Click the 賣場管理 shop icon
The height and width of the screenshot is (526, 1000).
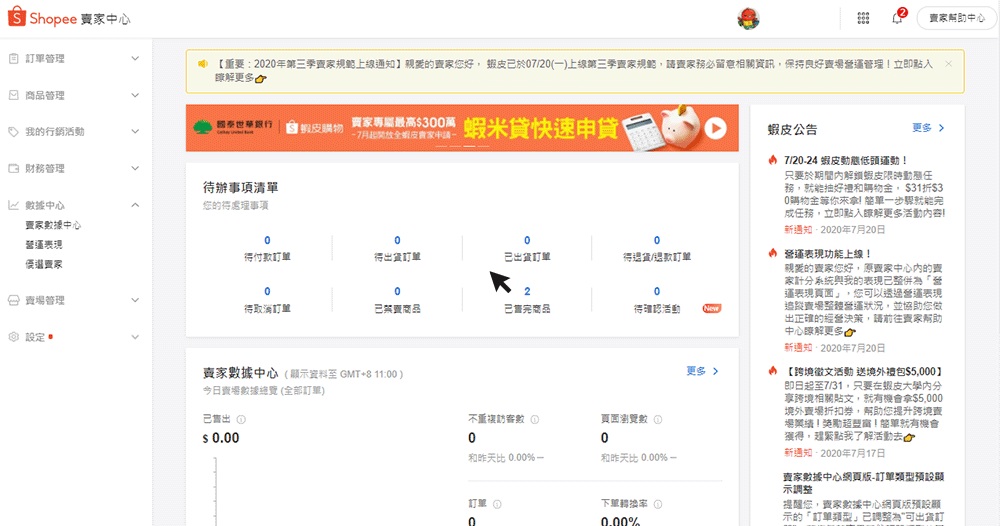13,300
